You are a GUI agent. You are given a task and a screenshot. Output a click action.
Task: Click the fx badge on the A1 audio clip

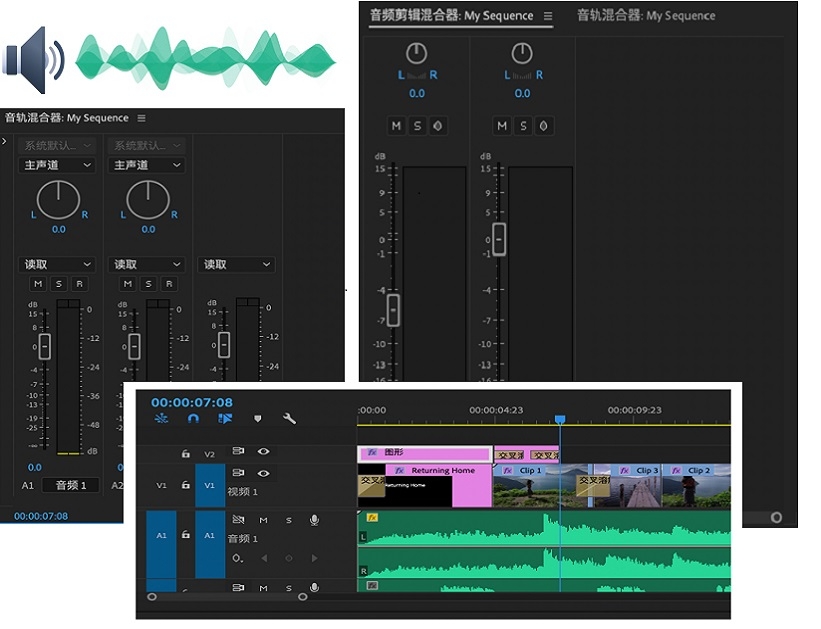pos(372,517)
